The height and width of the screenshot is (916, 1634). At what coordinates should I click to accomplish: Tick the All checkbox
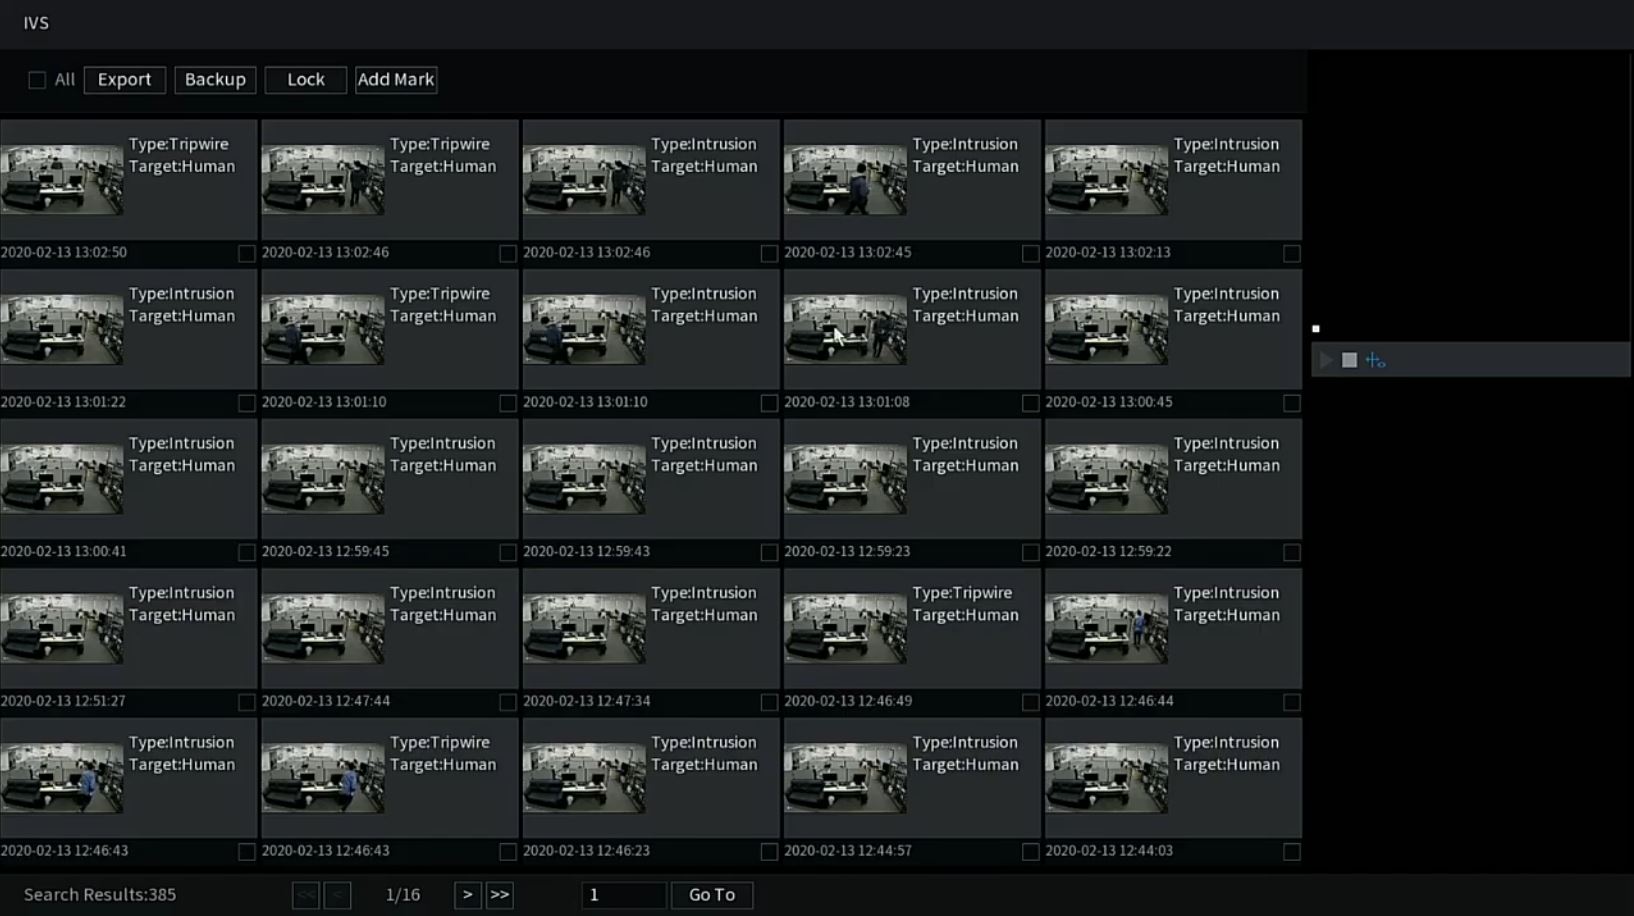coord(37,80)
